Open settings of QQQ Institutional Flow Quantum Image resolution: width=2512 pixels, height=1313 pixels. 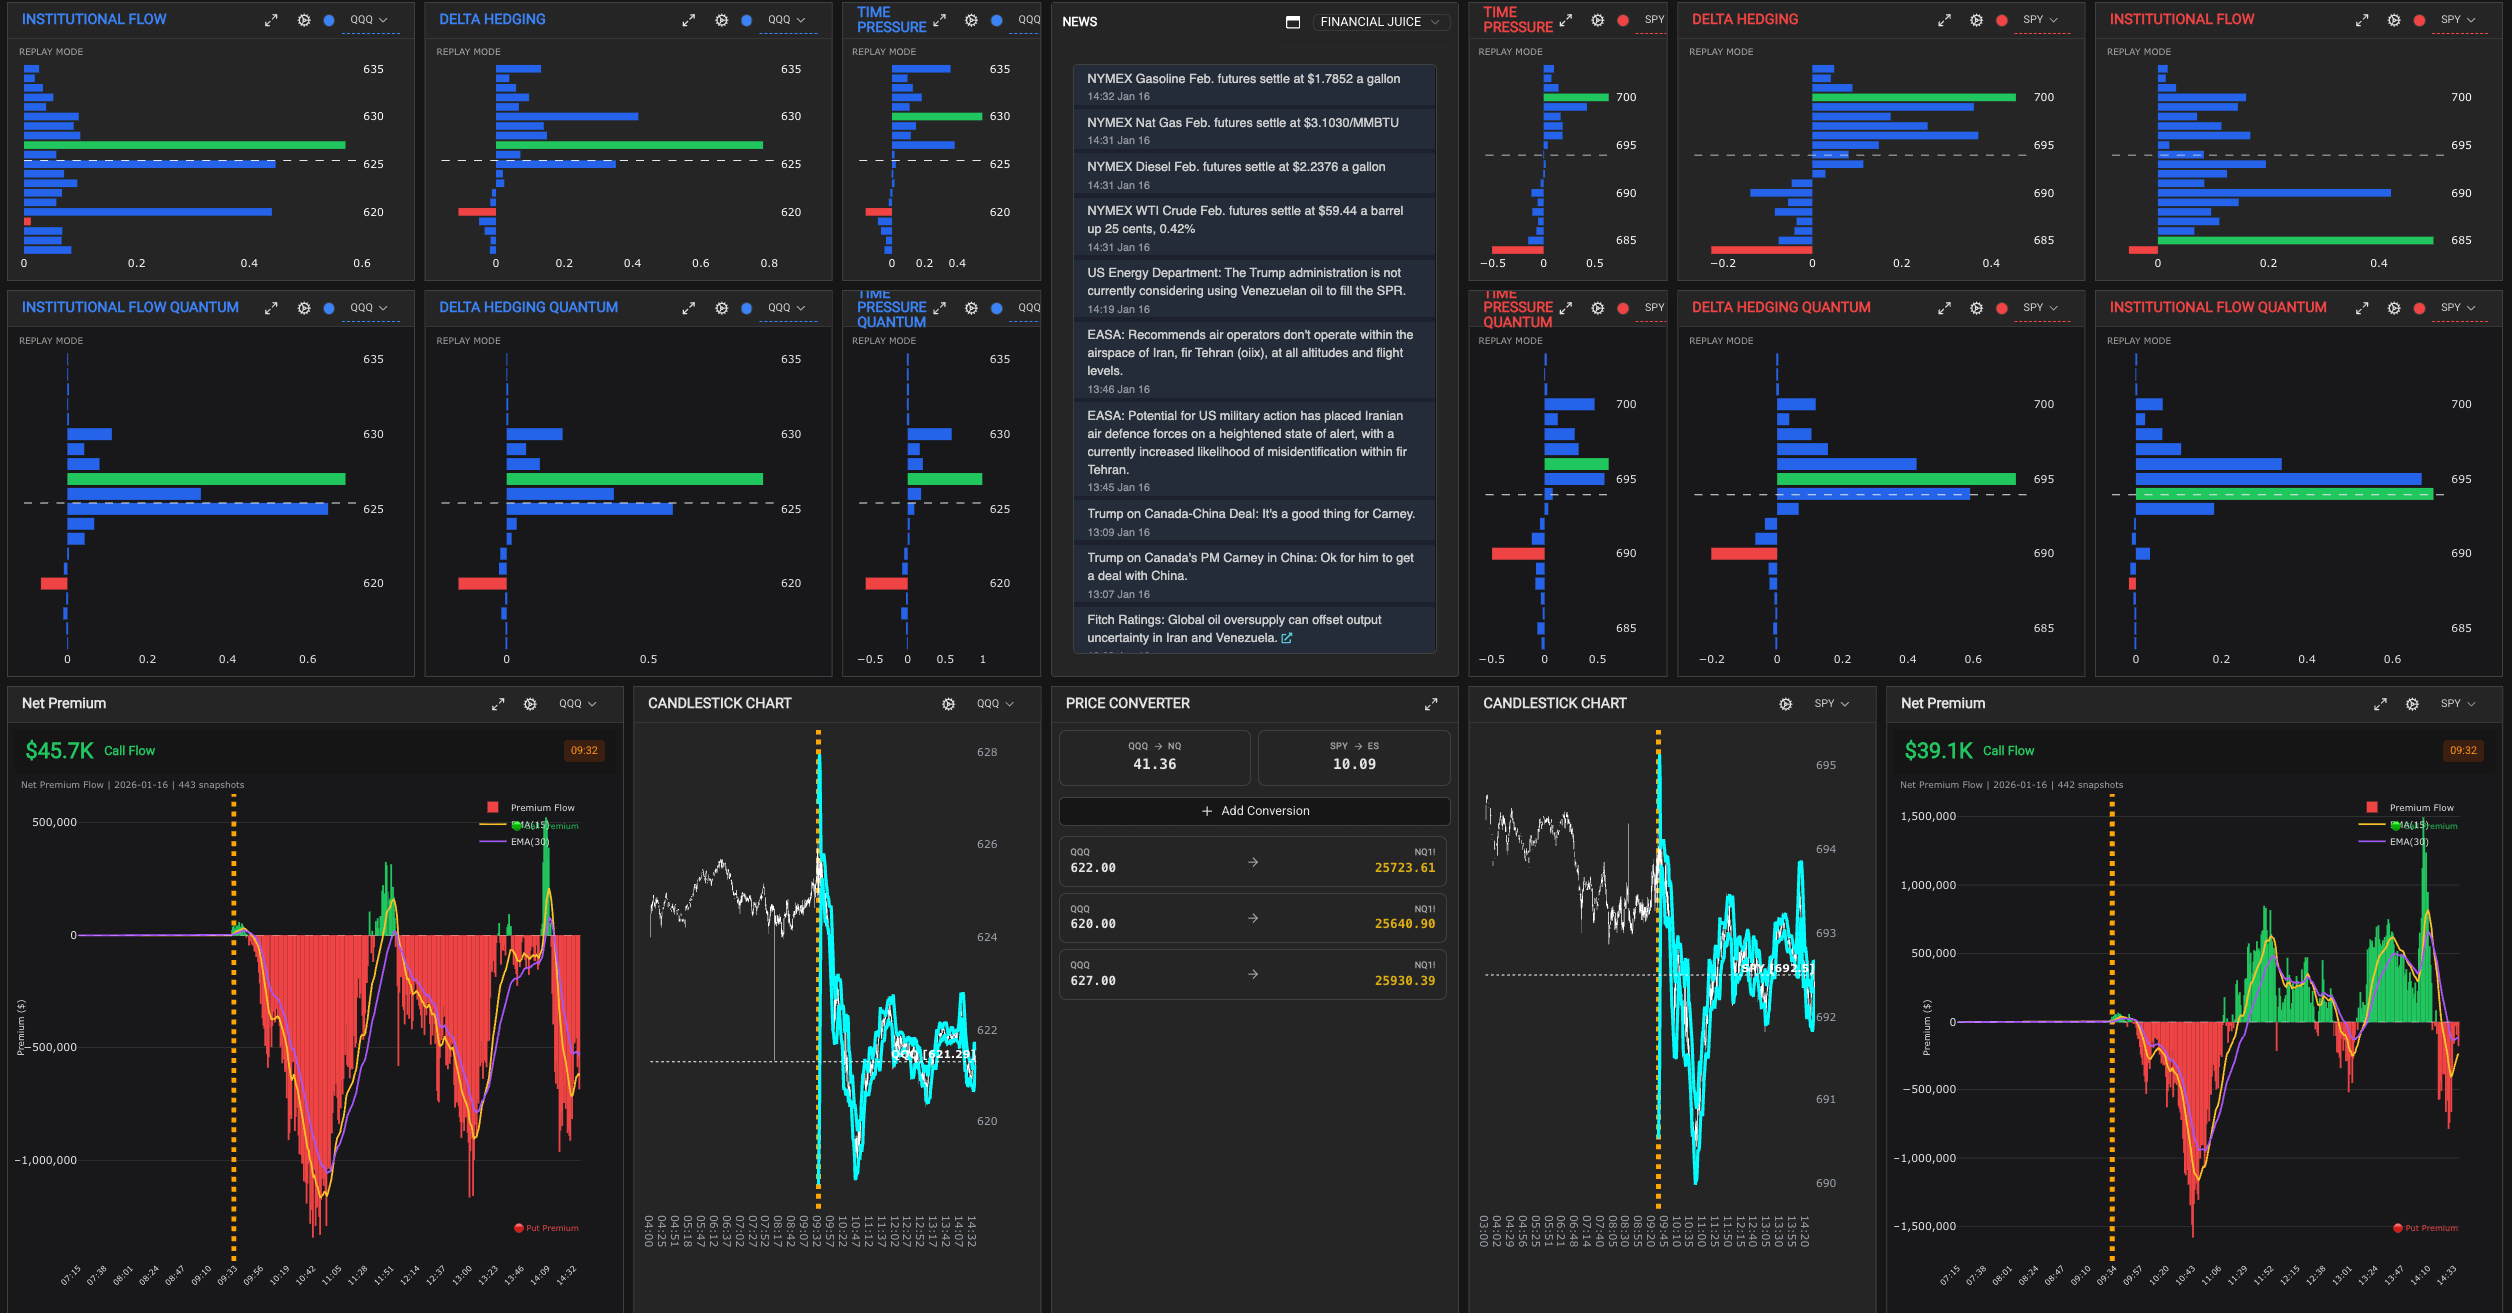(x=304, y=308)
